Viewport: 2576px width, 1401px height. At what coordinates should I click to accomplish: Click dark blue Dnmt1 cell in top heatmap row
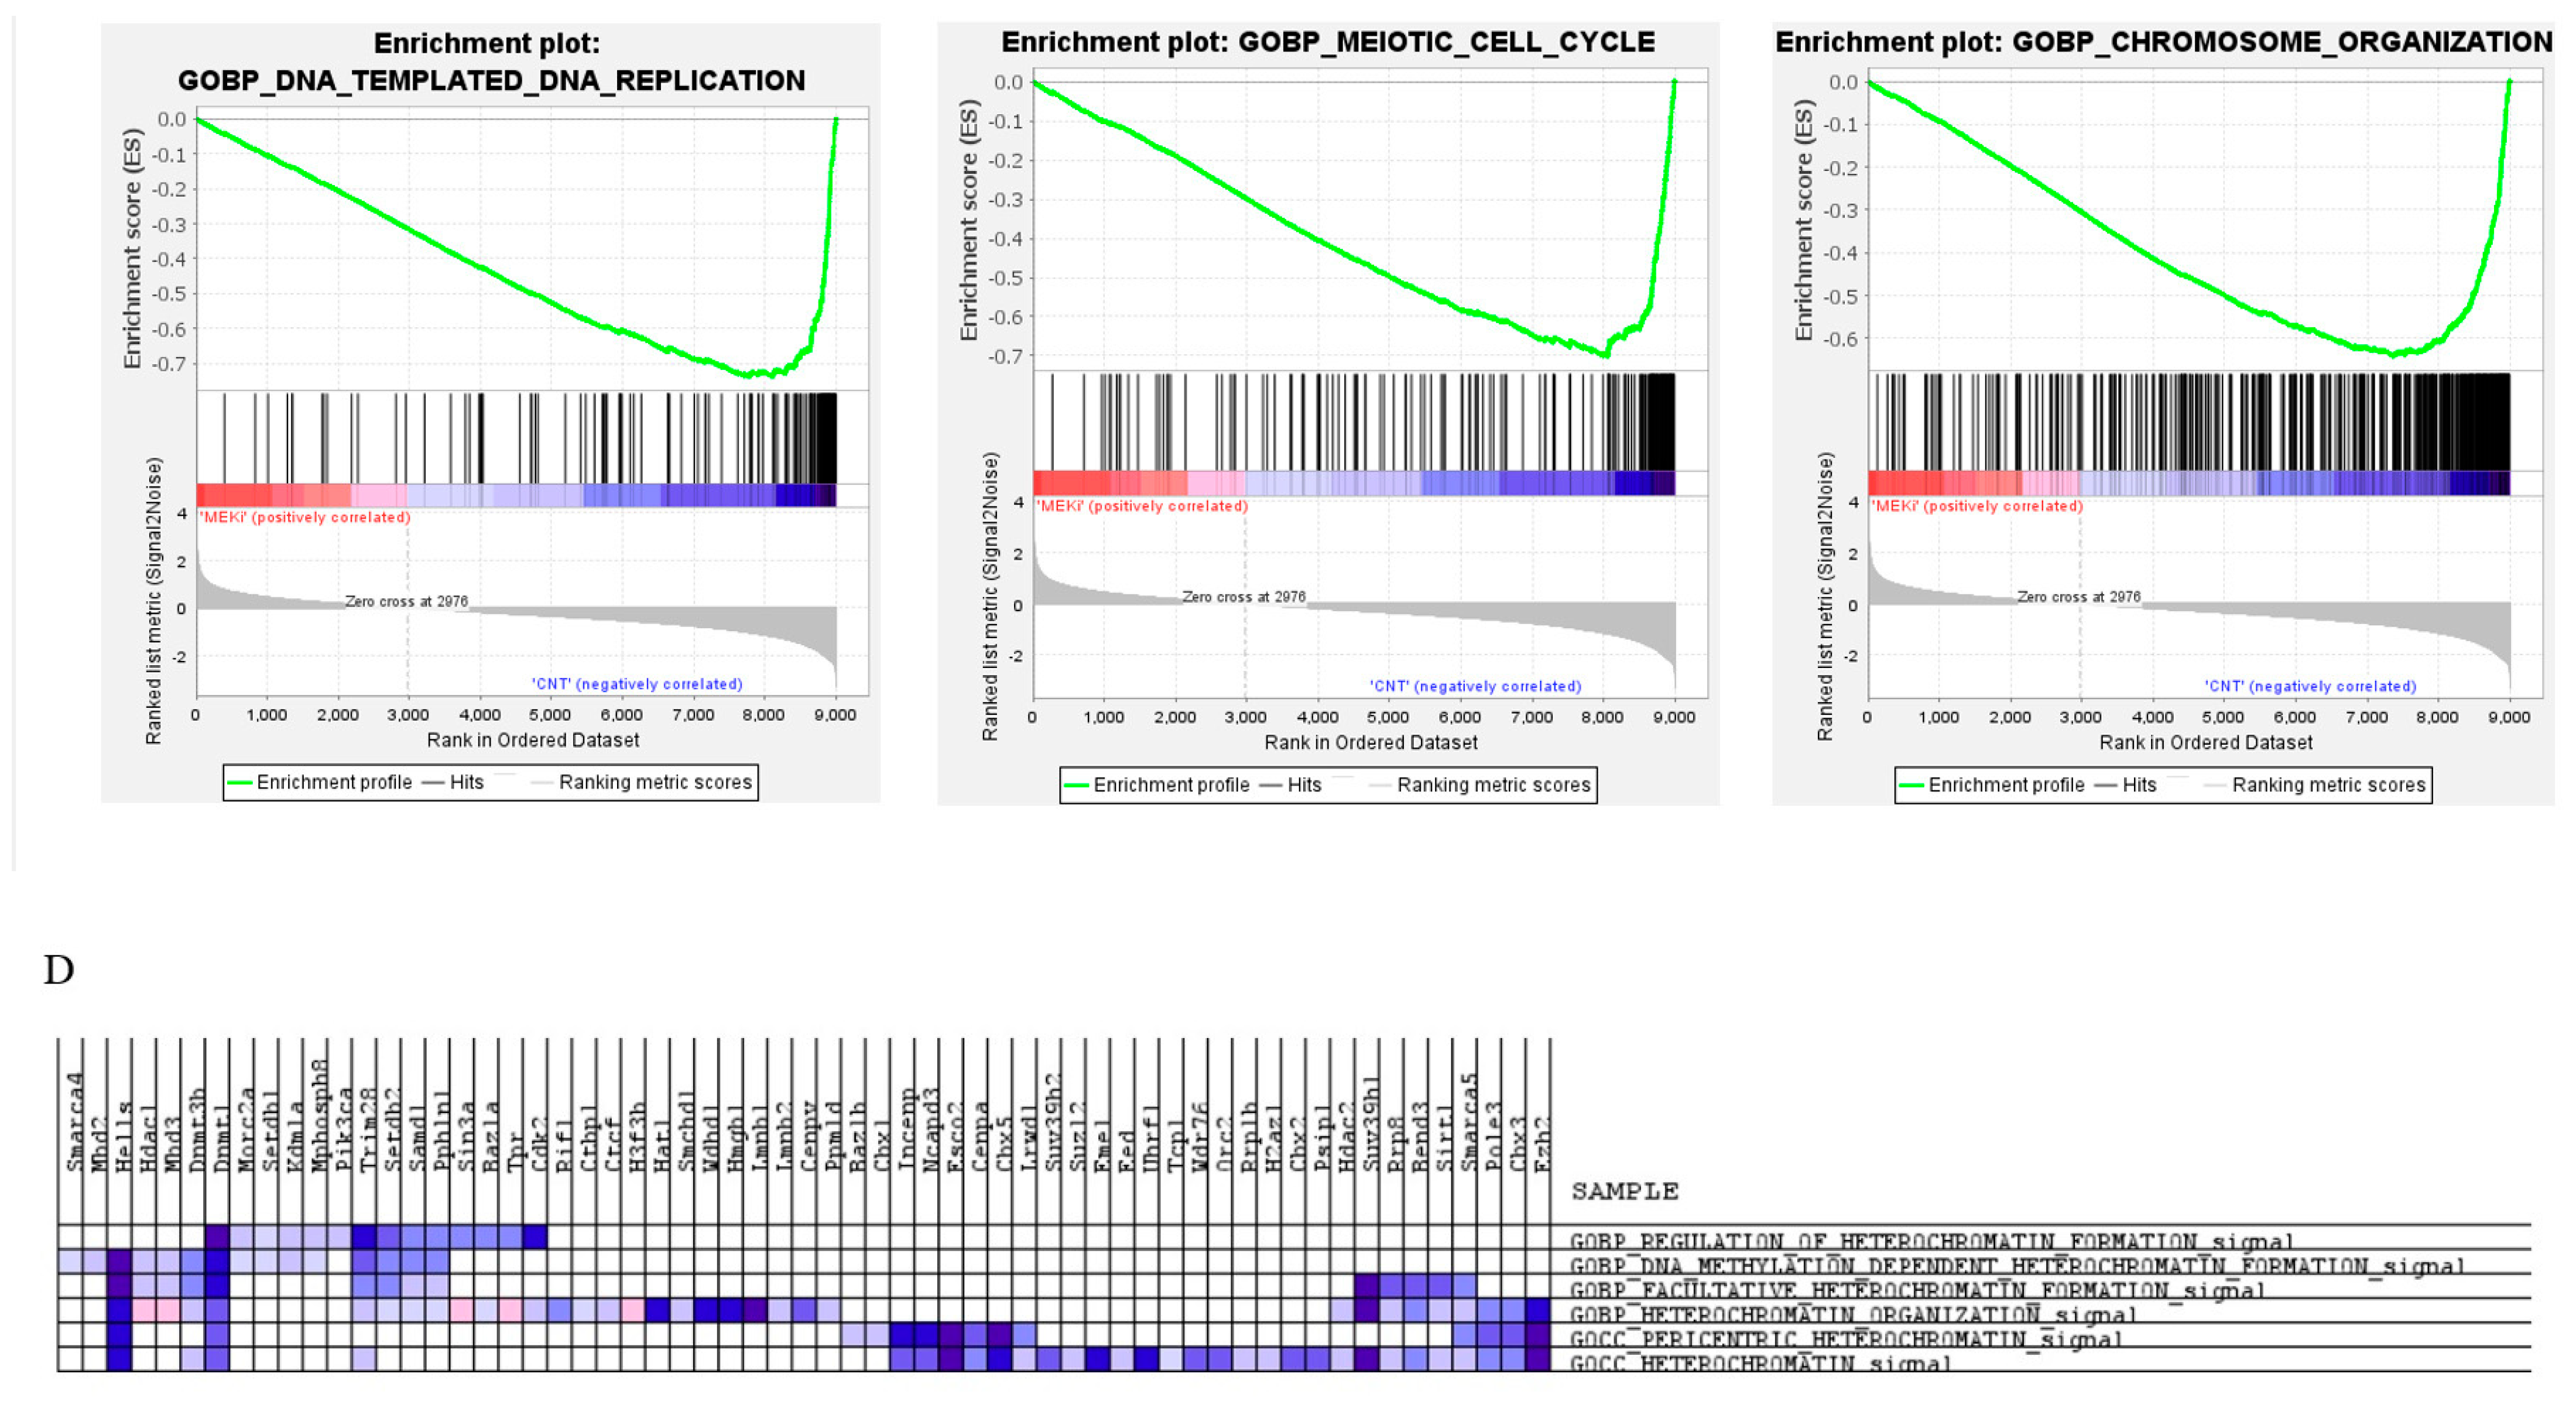pyautogui.click(x=217, y=1237)
